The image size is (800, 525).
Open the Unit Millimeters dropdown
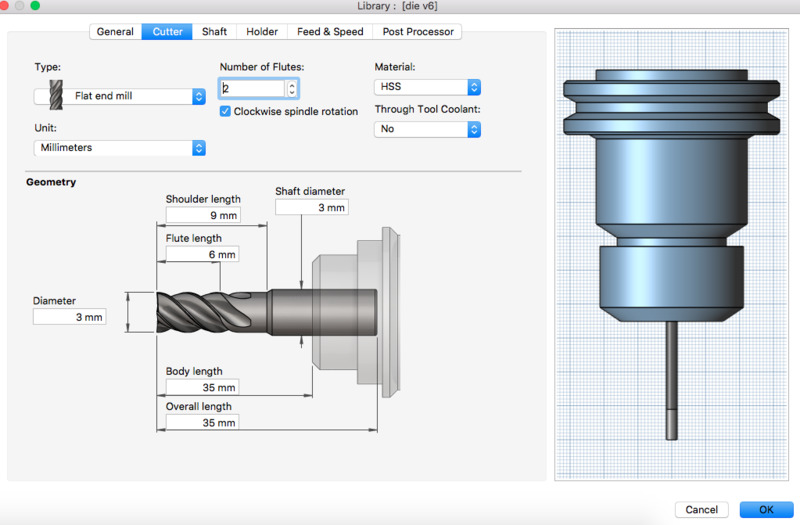[x=120, y=148]
